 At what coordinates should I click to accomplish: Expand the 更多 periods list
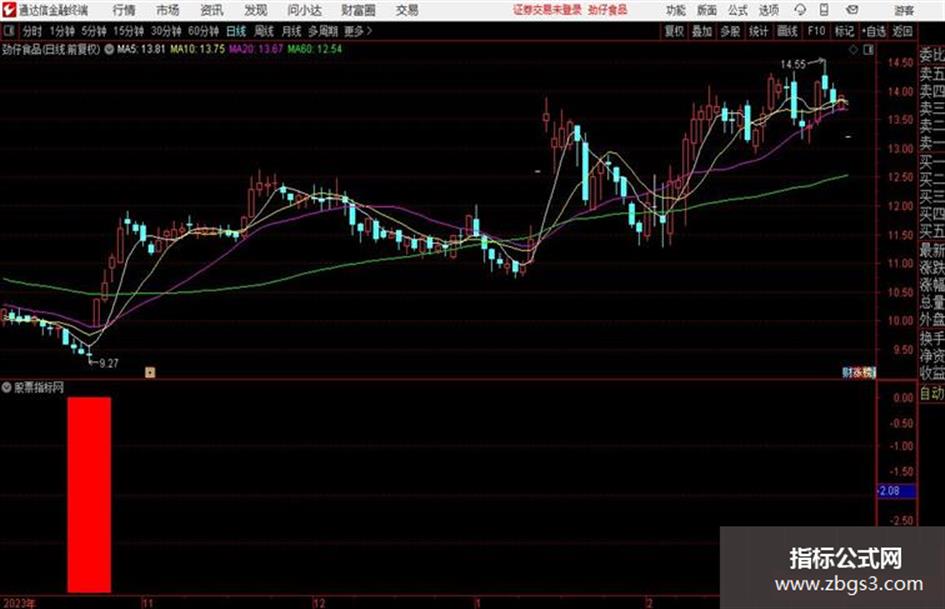pos(358,31)
